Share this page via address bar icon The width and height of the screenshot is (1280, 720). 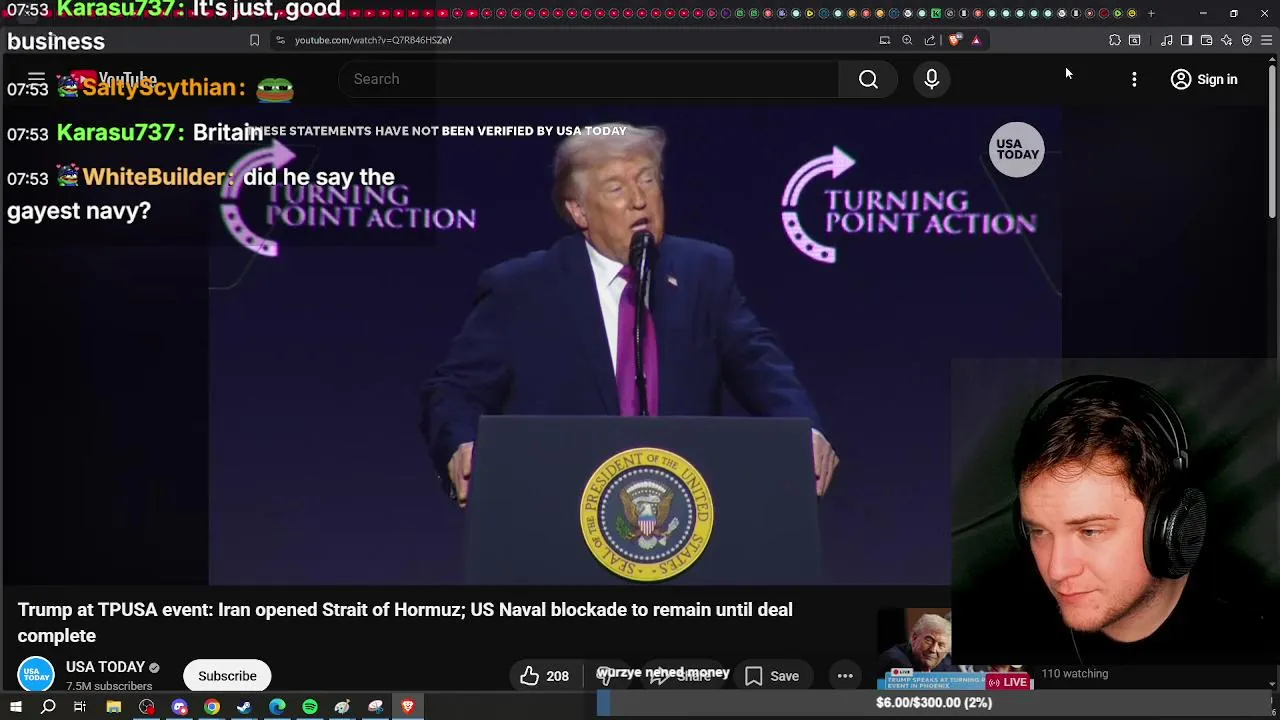coord(930,40)
